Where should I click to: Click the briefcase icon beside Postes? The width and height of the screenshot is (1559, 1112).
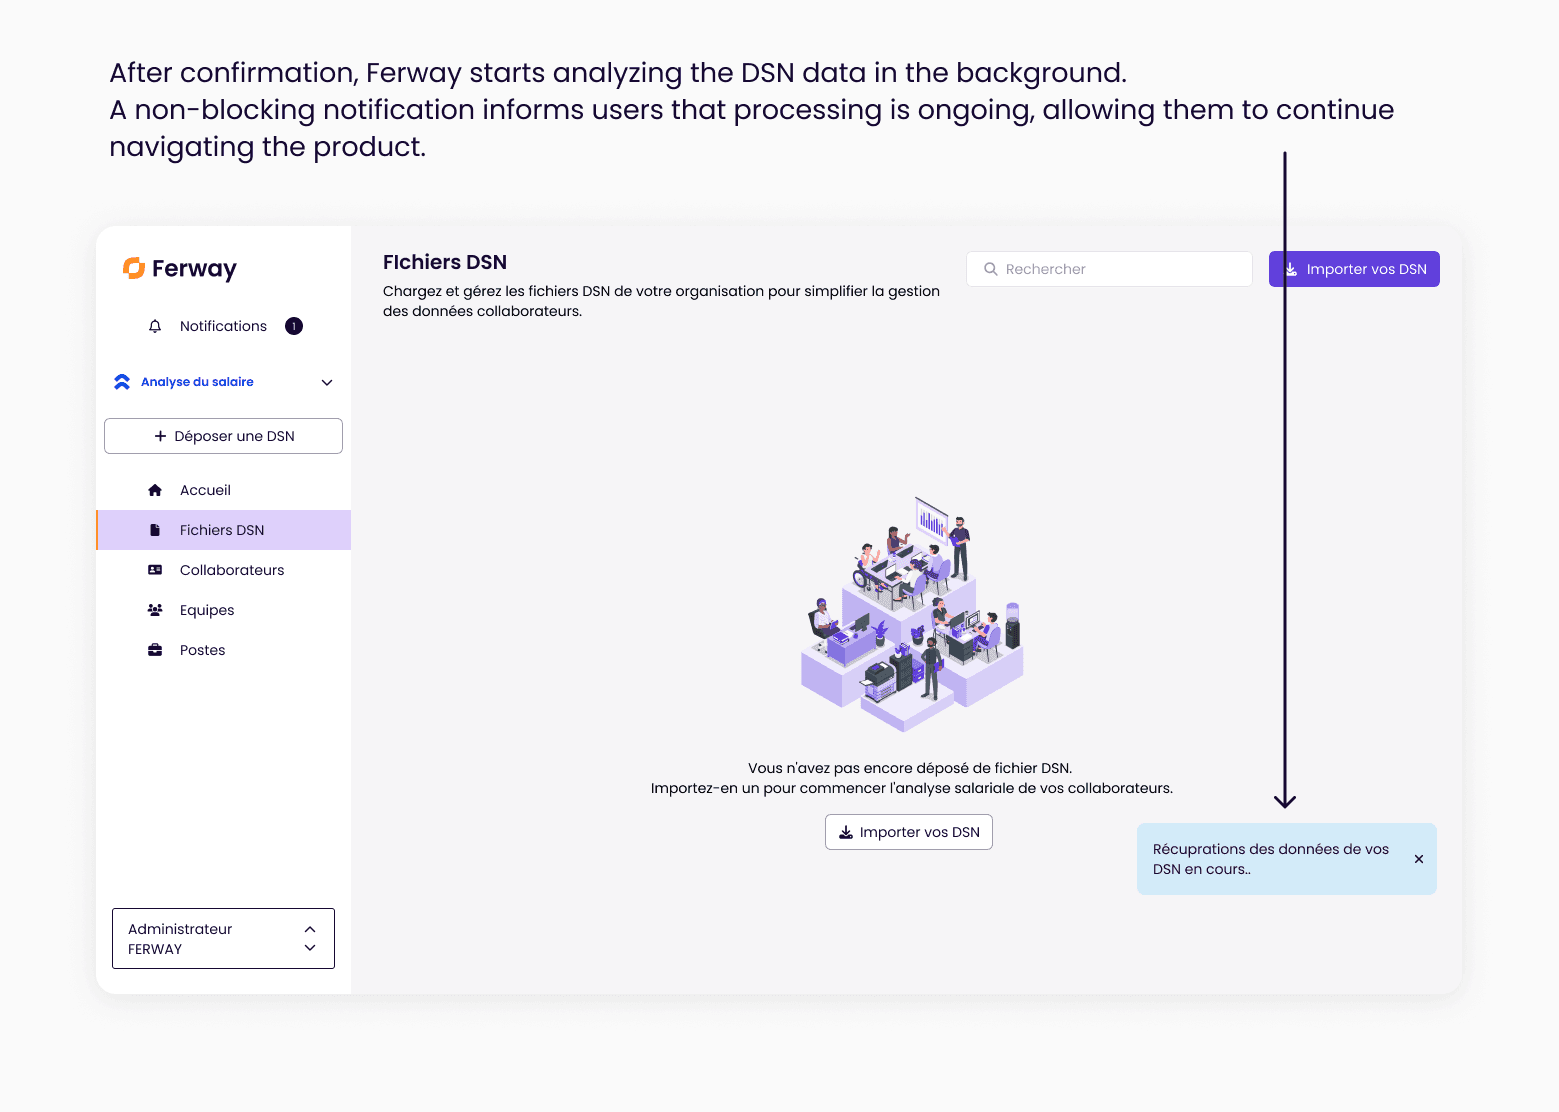[x=155, y=650]
